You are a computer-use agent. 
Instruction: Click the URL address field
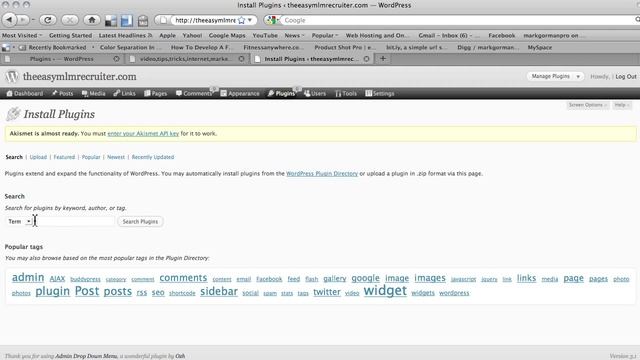(205, 20)
